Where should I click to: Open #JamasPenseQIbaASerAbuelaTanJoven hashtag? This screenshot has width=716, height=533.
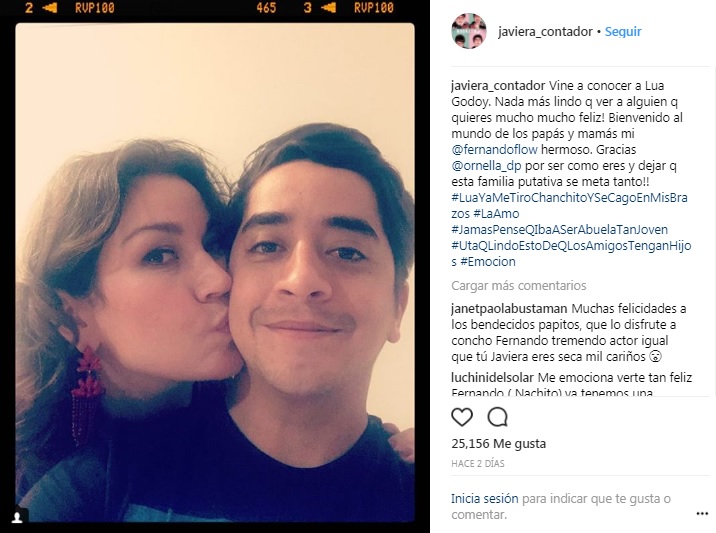(x=559, y=229)
